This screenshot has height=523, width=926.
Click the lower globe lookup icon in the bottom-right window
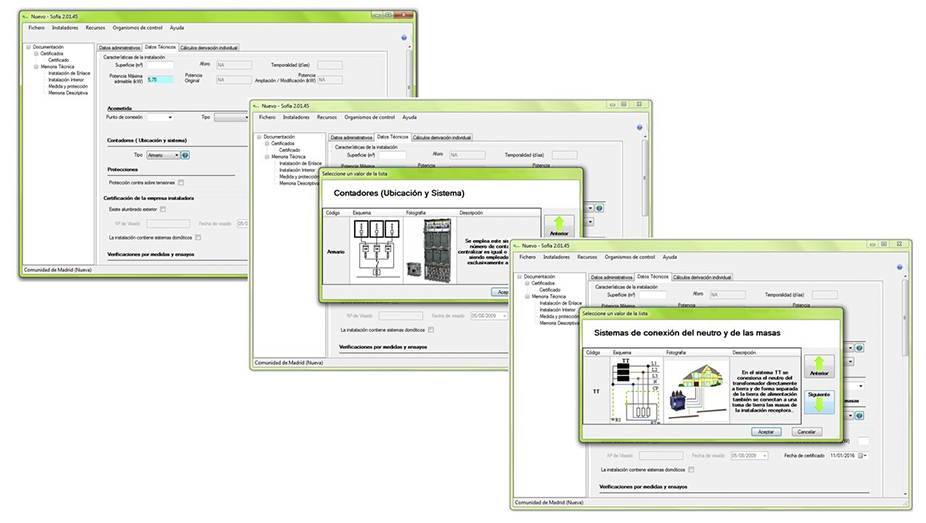[860, 416]
